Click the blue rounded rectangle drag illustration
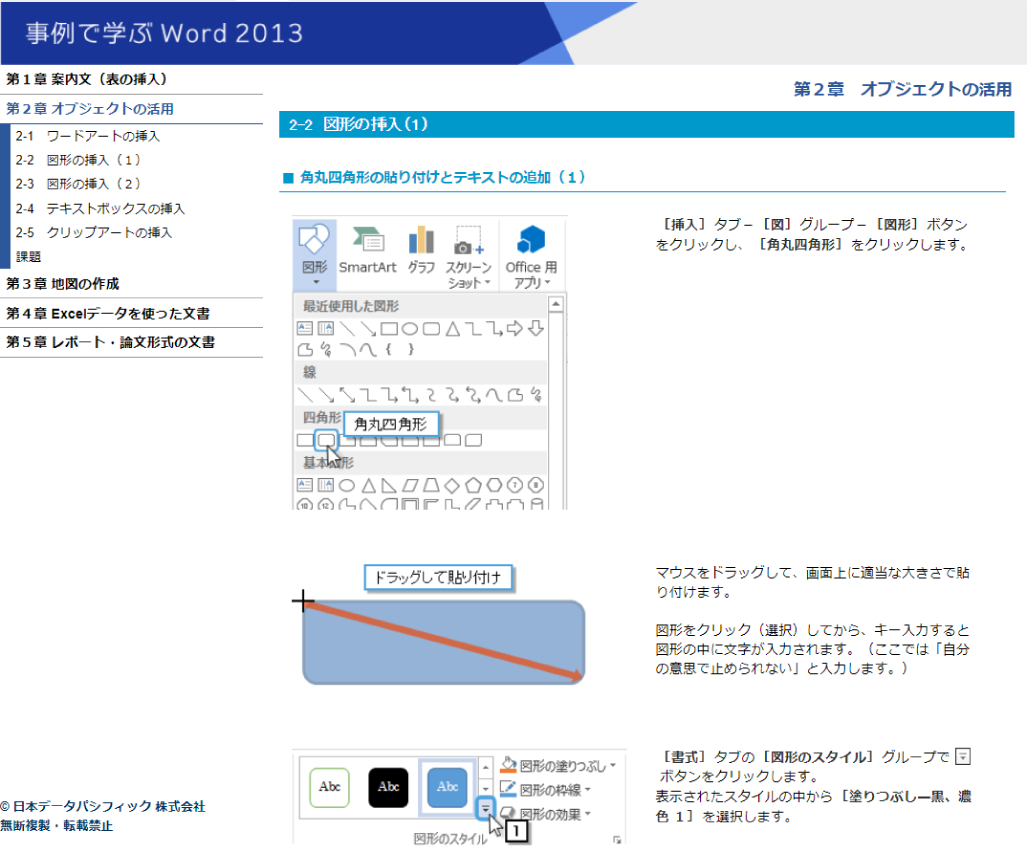The image size is (1027, 846). click(x=443, y=642)
